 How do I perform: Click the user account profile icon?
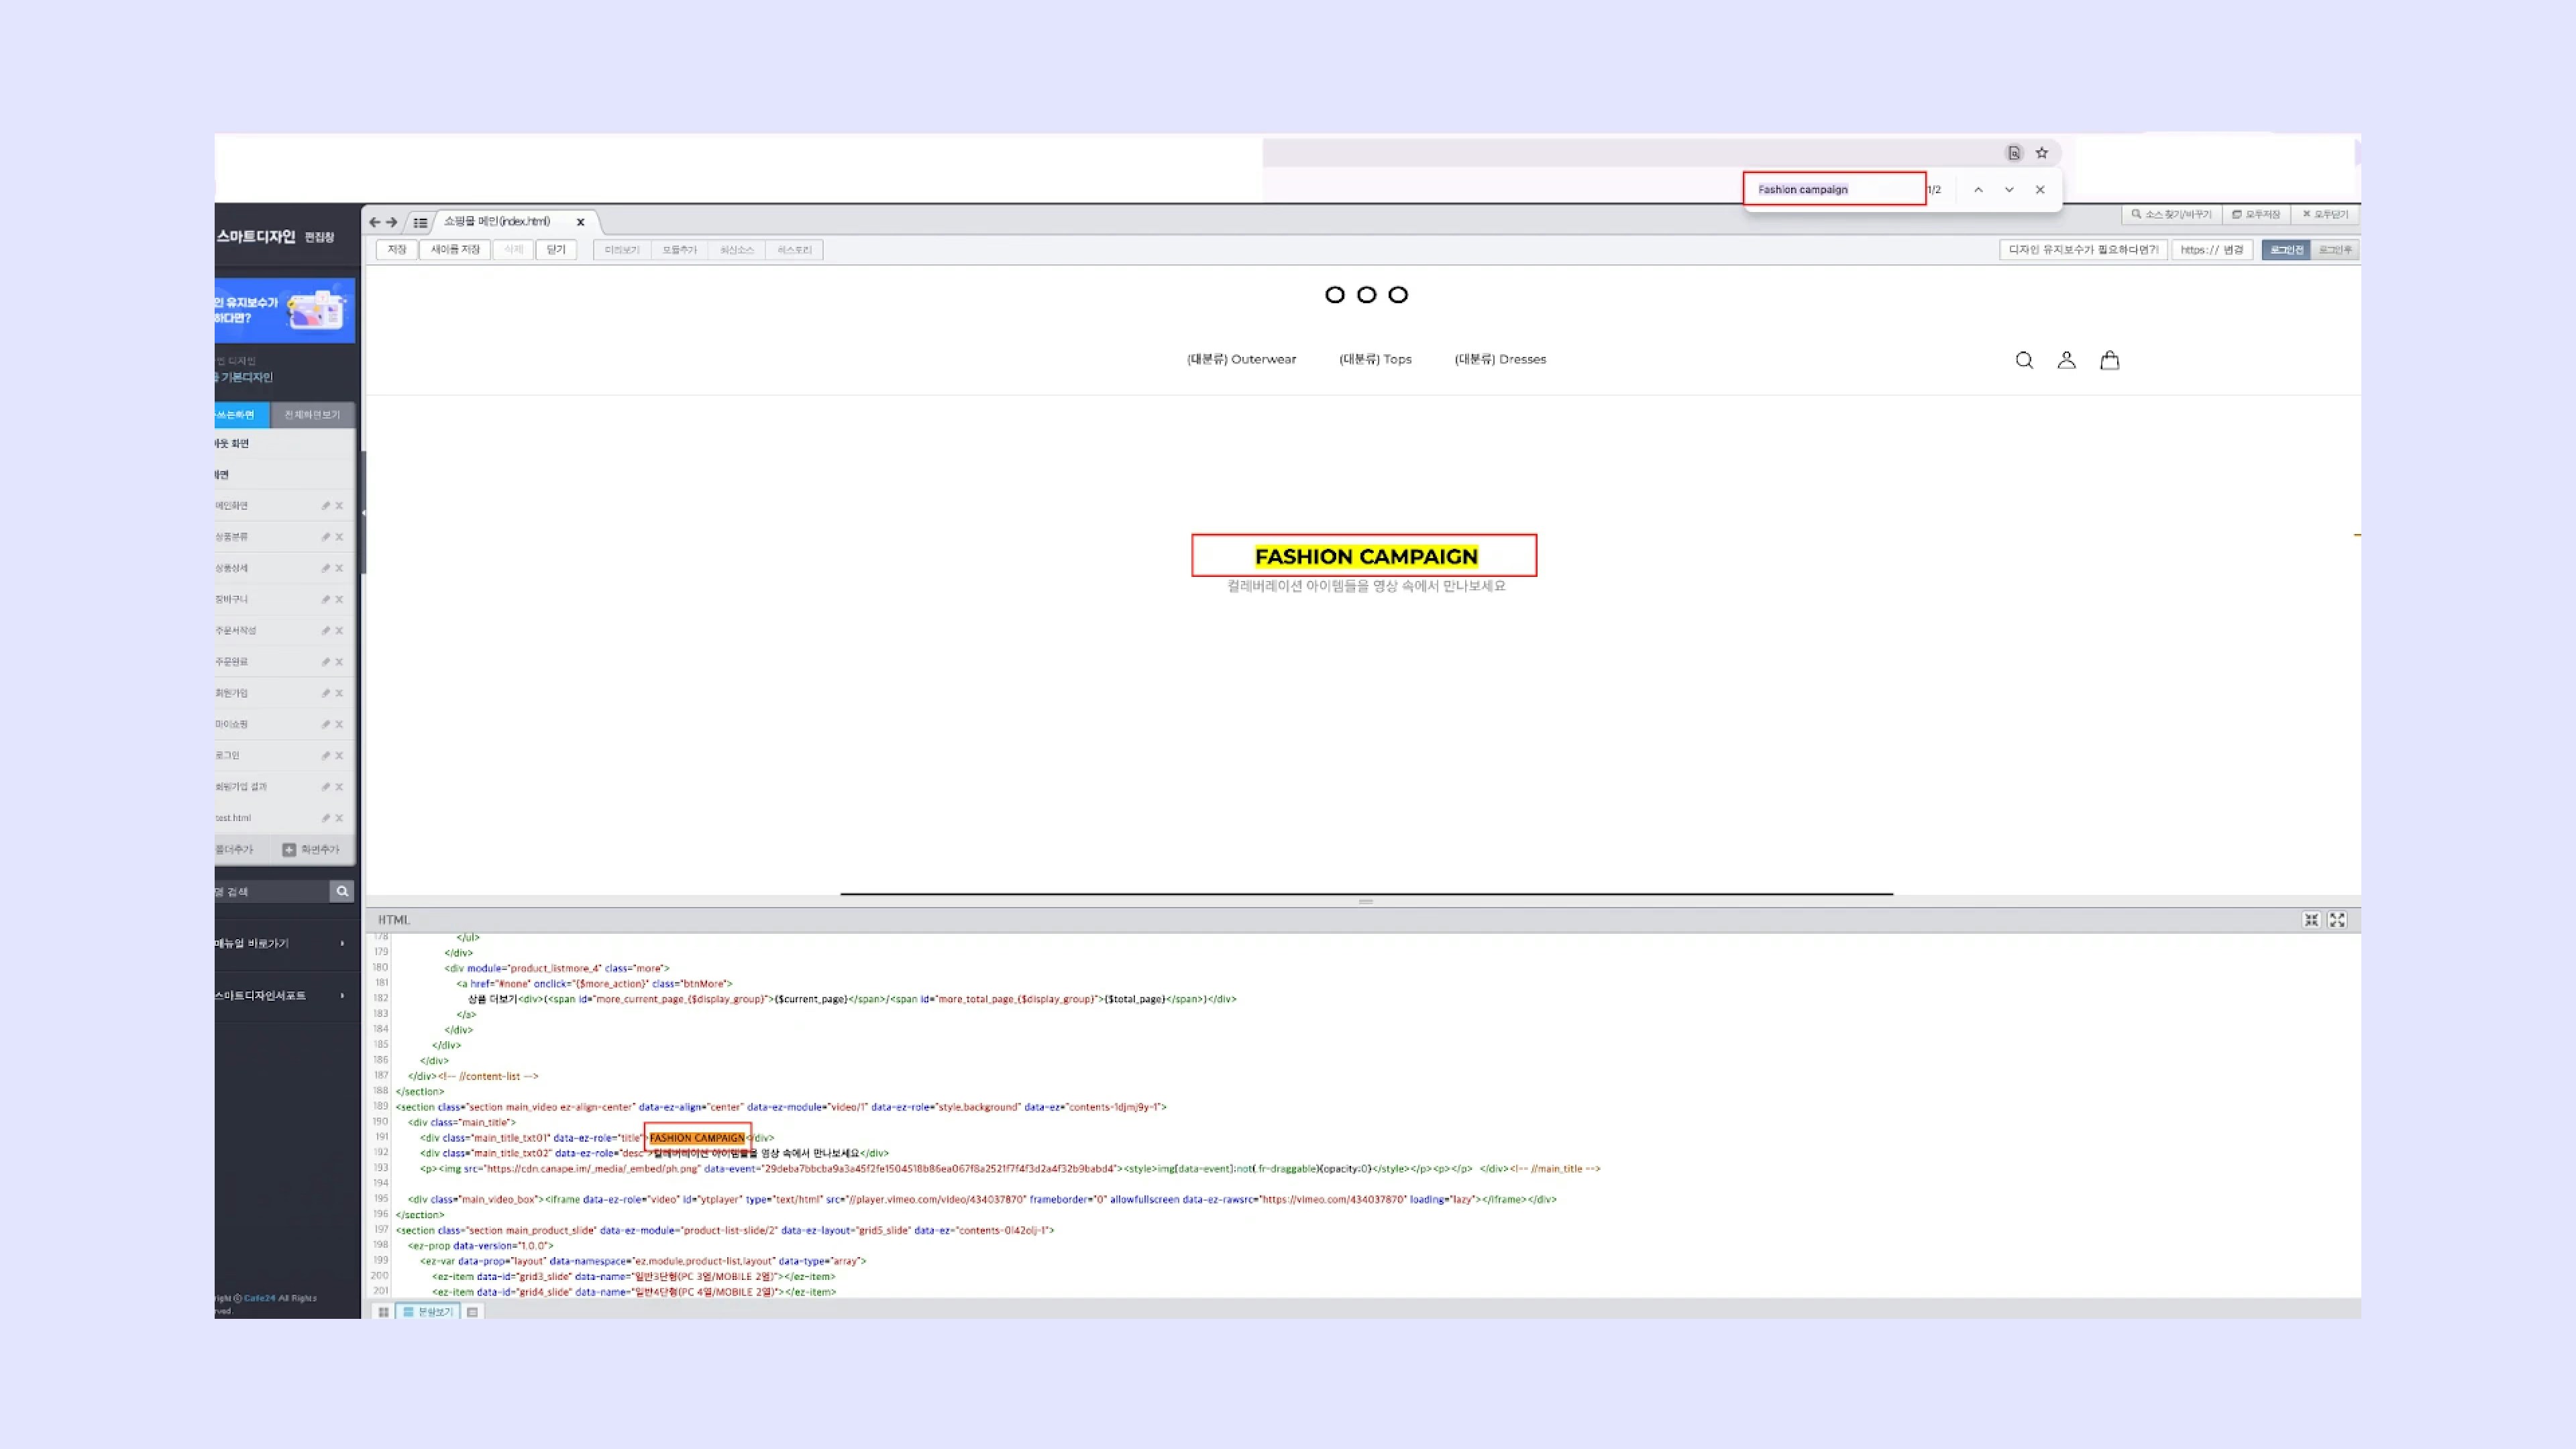point(2067,360)
